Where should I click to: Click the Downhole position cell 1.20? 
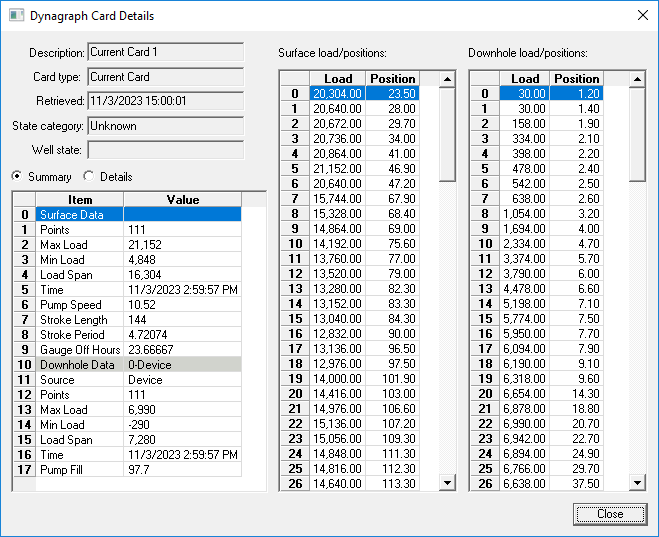click(x=577, y=93)
